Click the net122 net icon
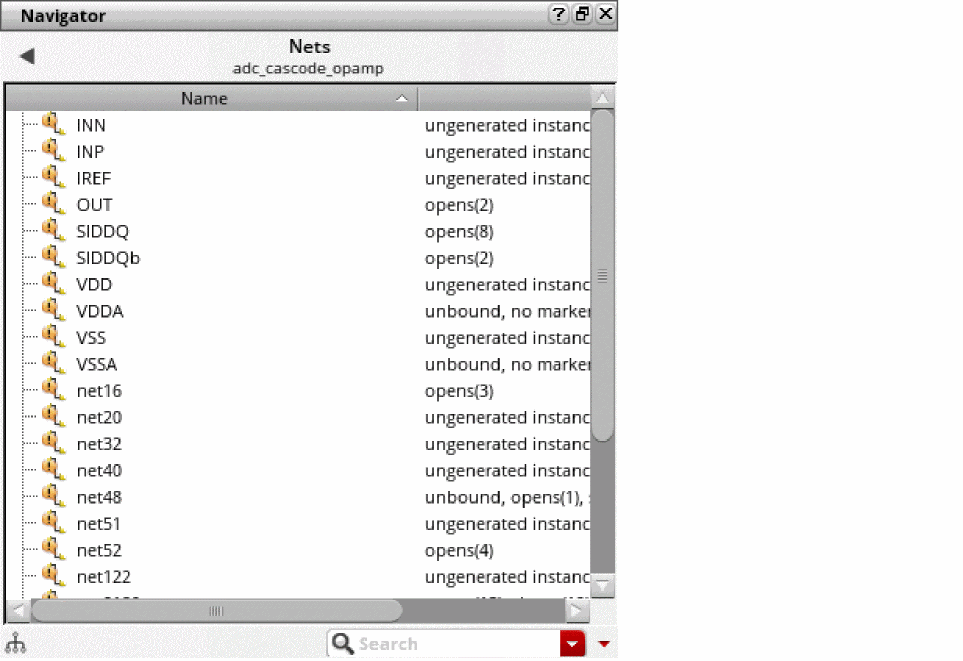 [x=53, y=575]
